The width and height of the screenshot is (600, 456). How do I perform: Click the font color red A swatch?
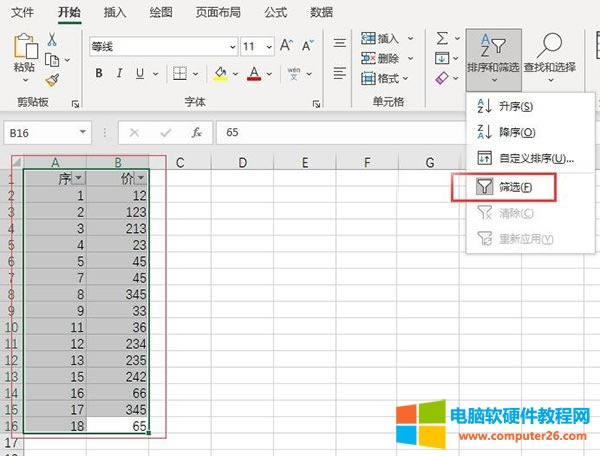254,73
